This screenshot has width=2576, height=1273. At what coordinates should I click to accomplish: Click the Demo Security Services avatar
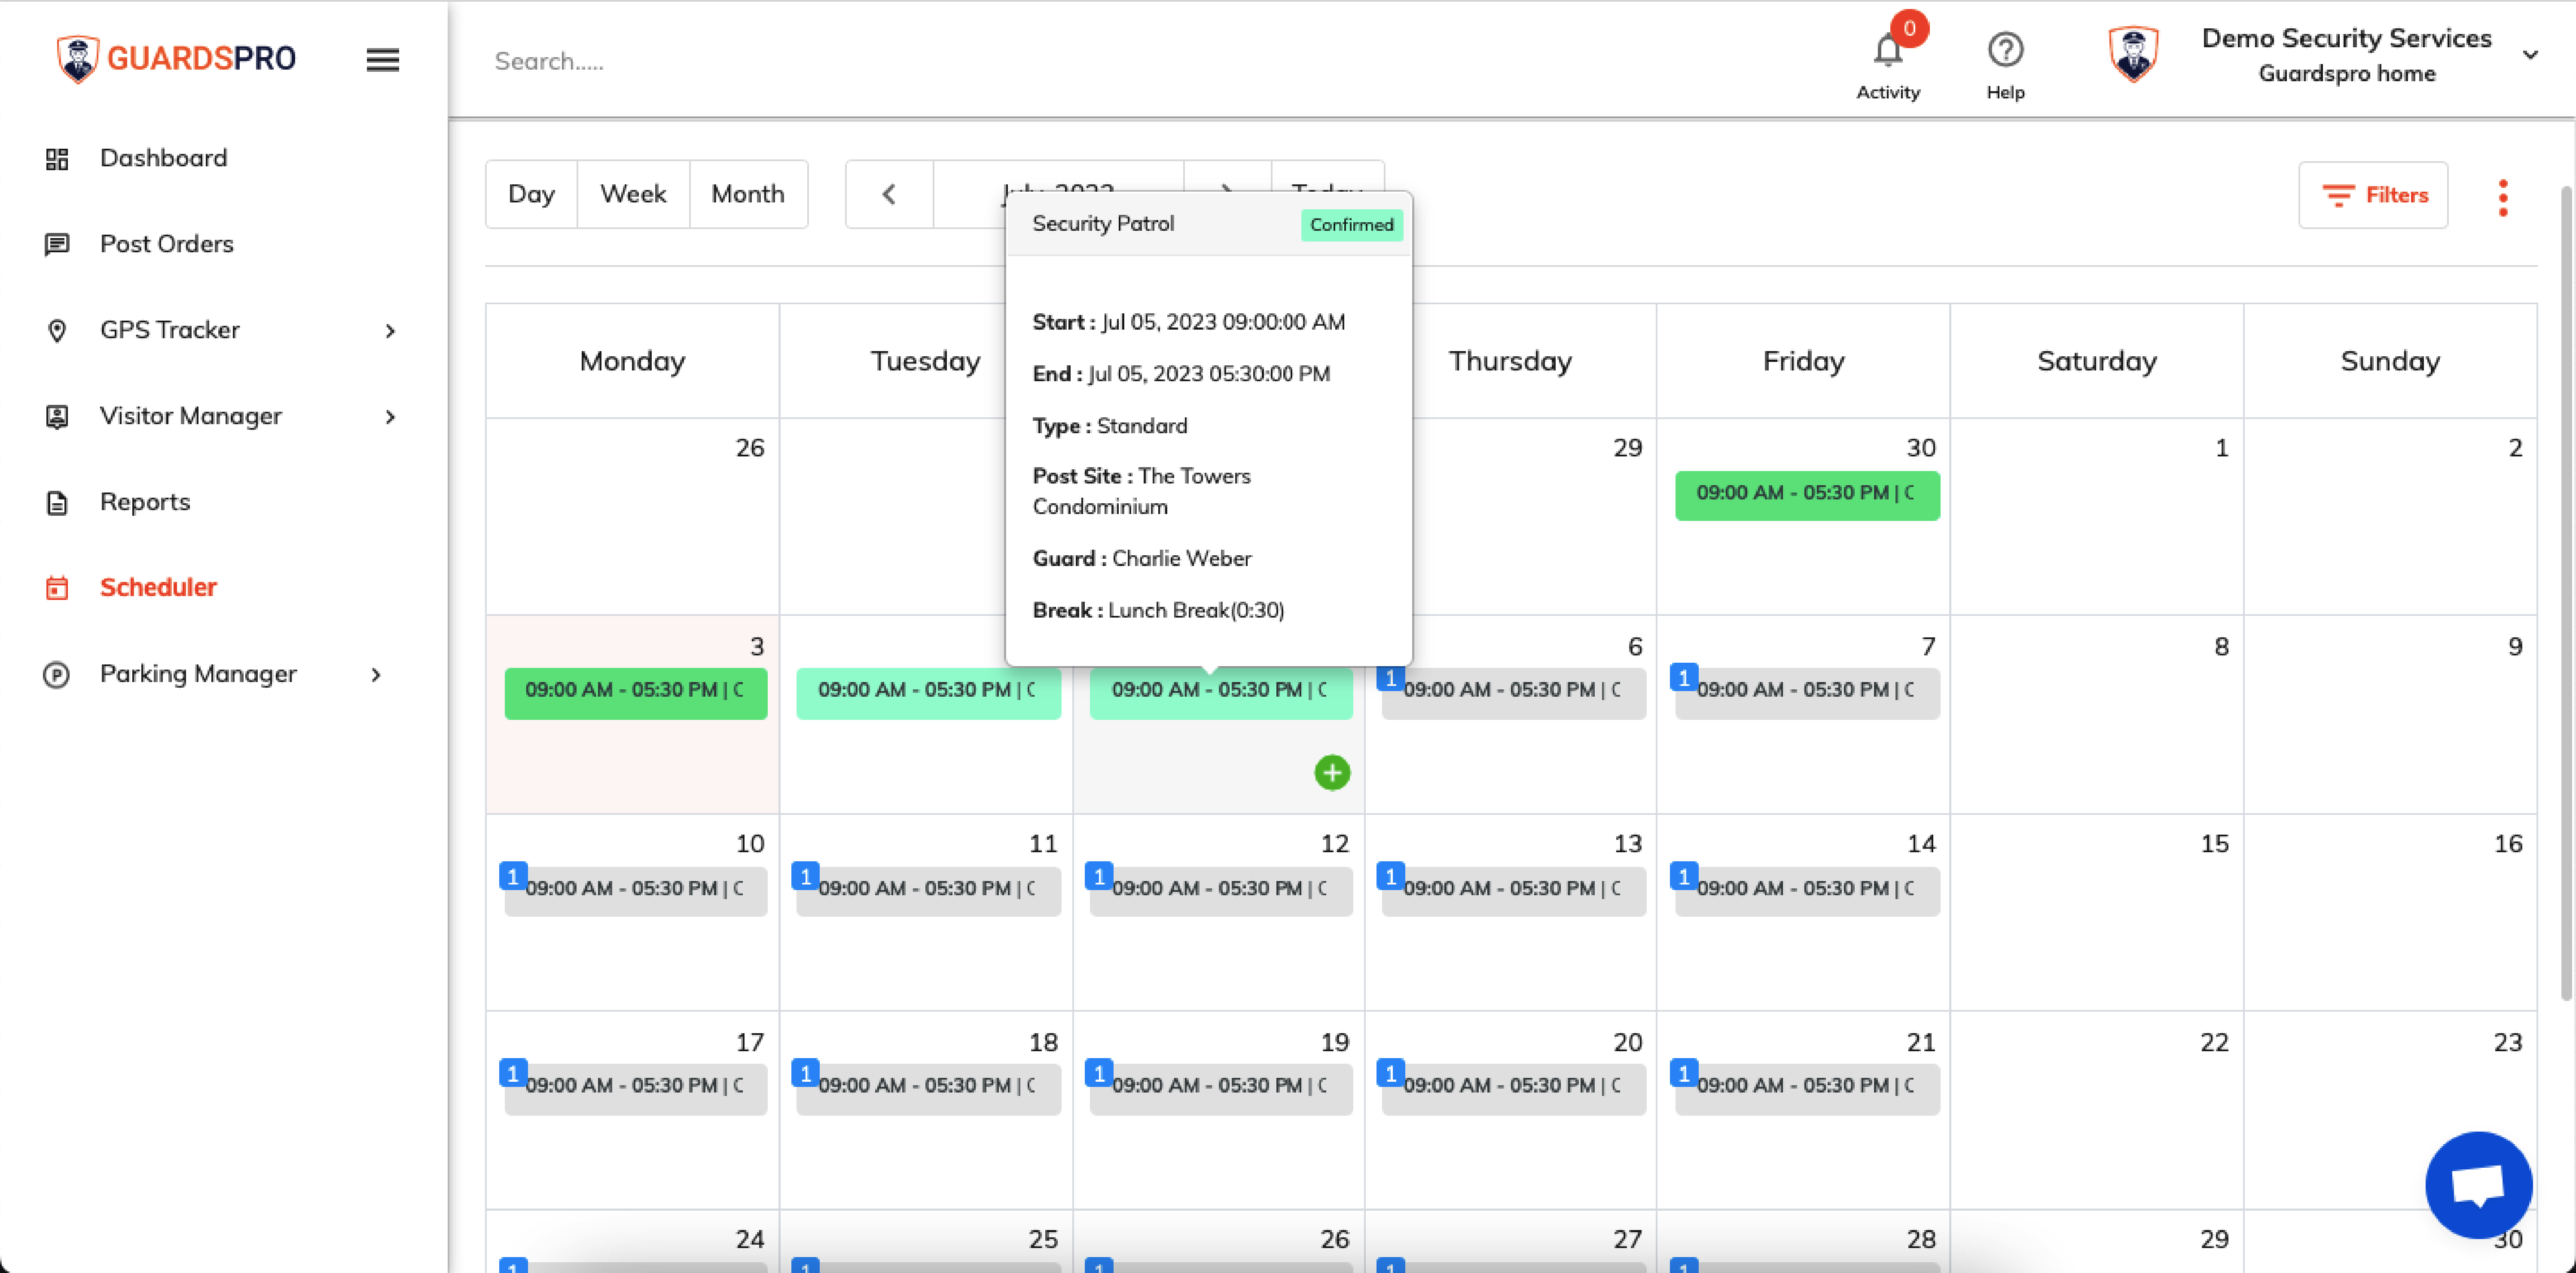(2133, 54)
